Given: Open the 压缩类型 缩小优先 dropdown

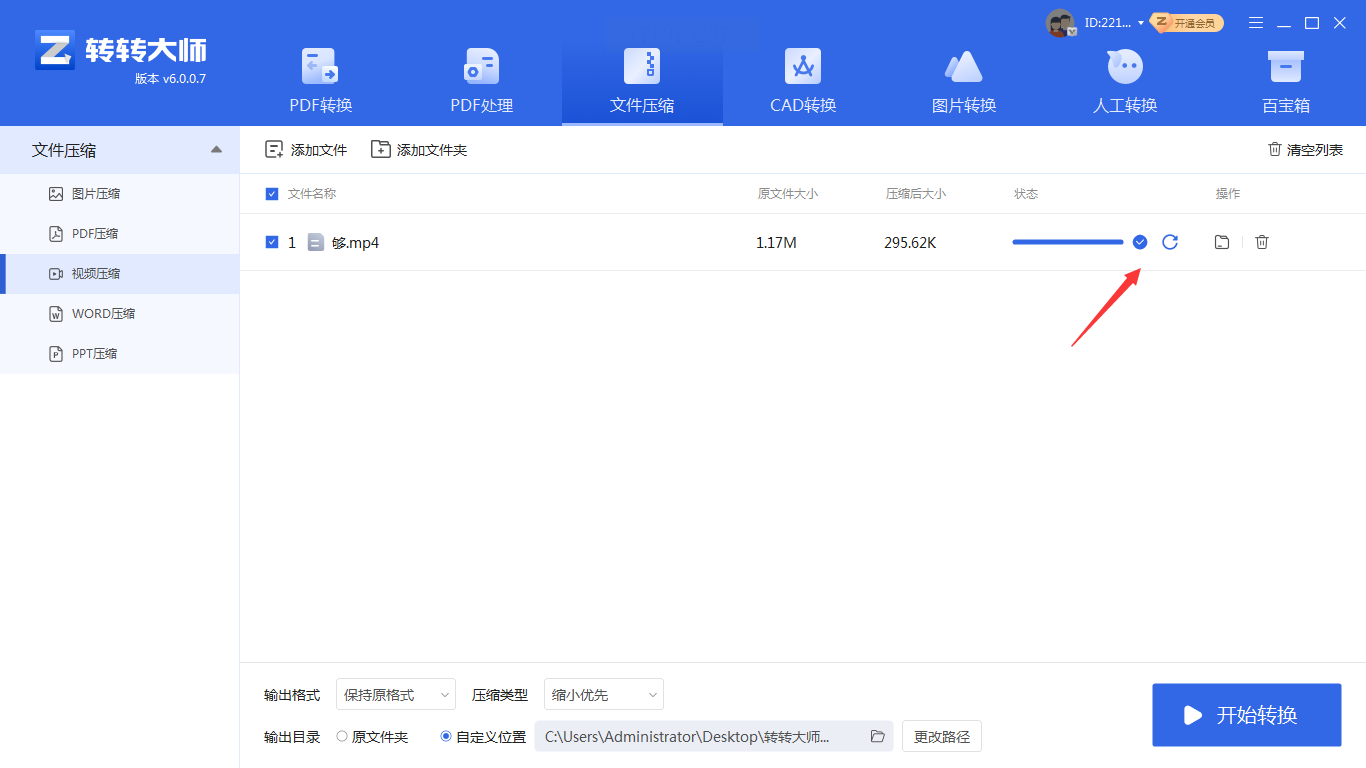Looking at the screenshot, I should point(604,694).
